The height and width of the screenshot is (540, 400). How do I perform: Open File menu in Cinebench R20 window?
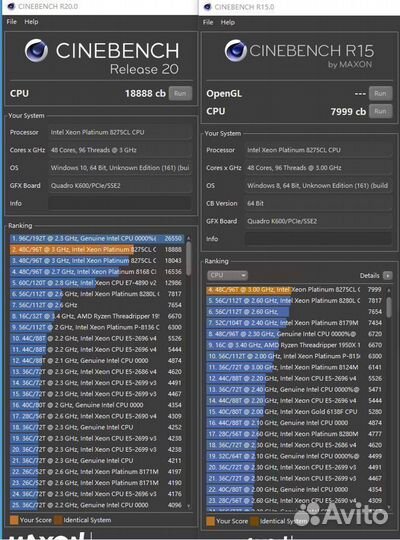(12, 22)
